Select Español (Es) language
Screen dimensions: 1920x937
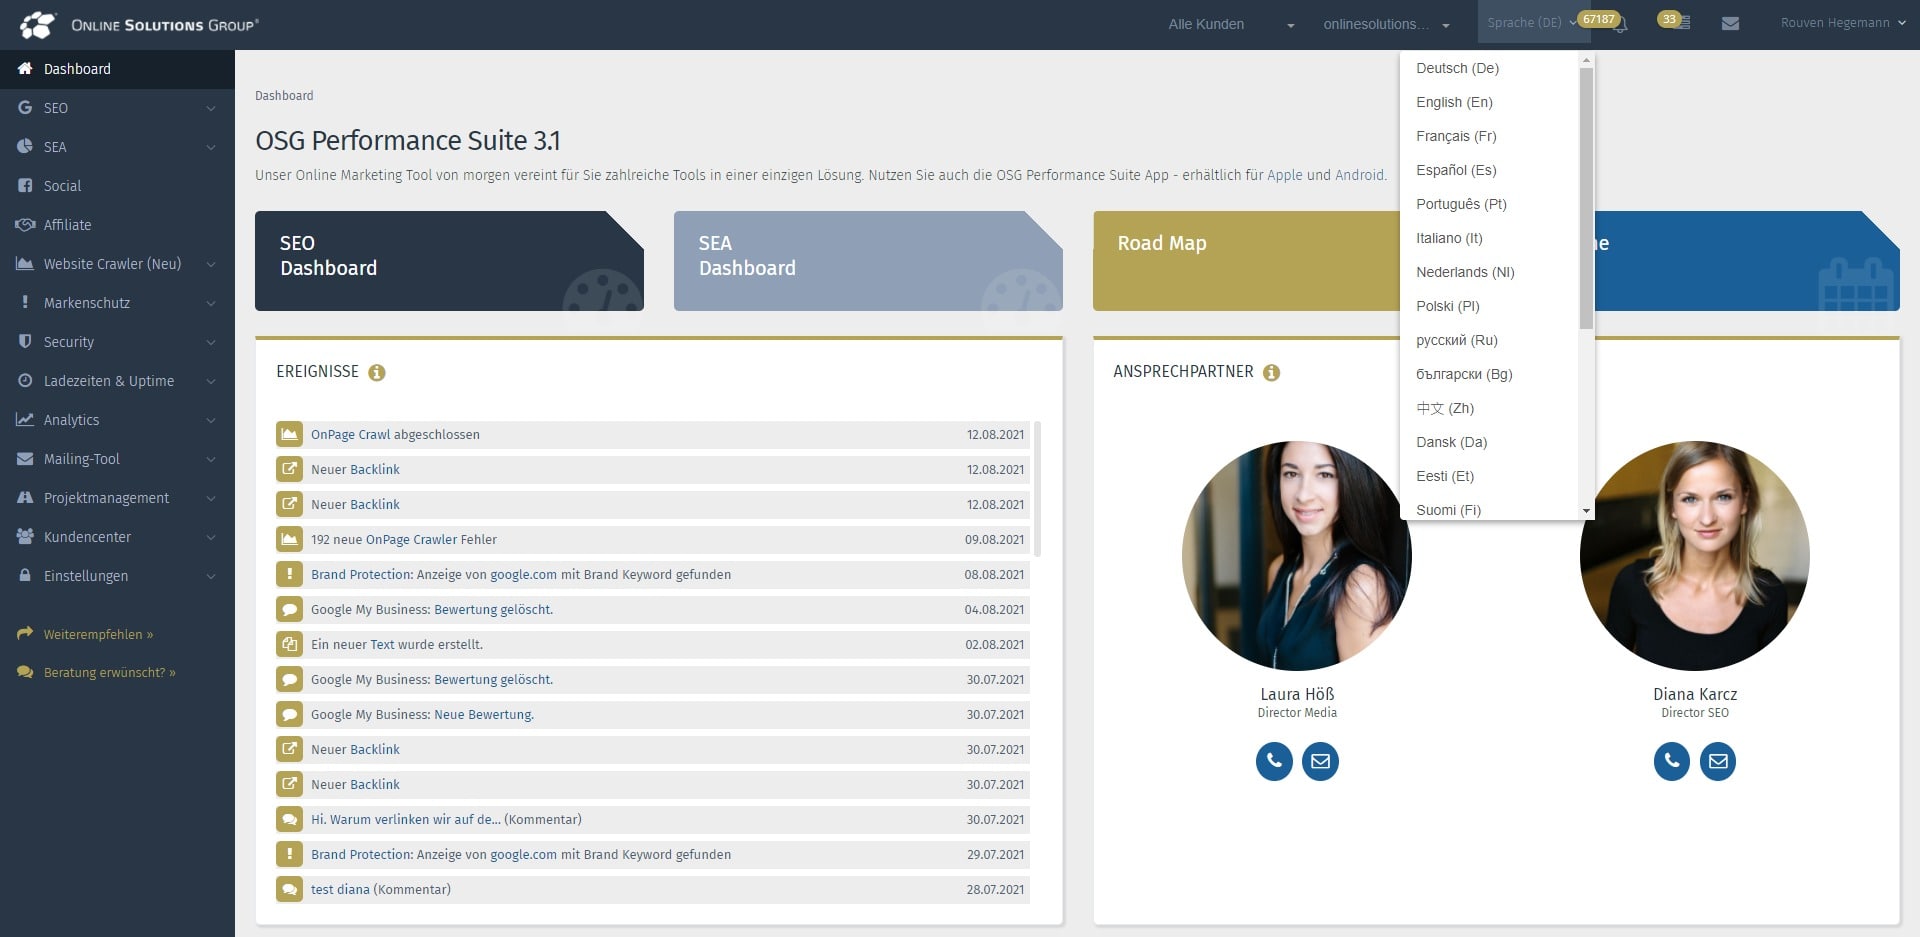click(1490, 170)
